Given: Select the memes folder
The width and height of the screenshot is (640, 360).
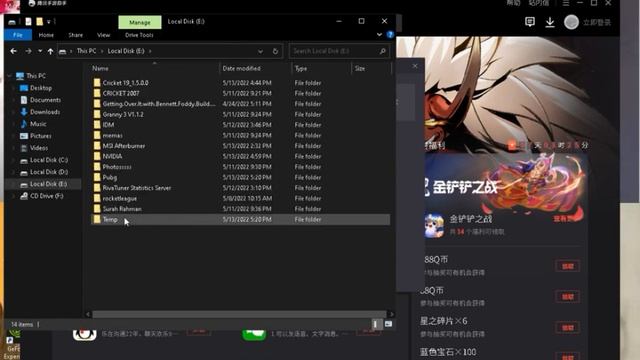Looking at the screenshot, I should click(112, 136).
